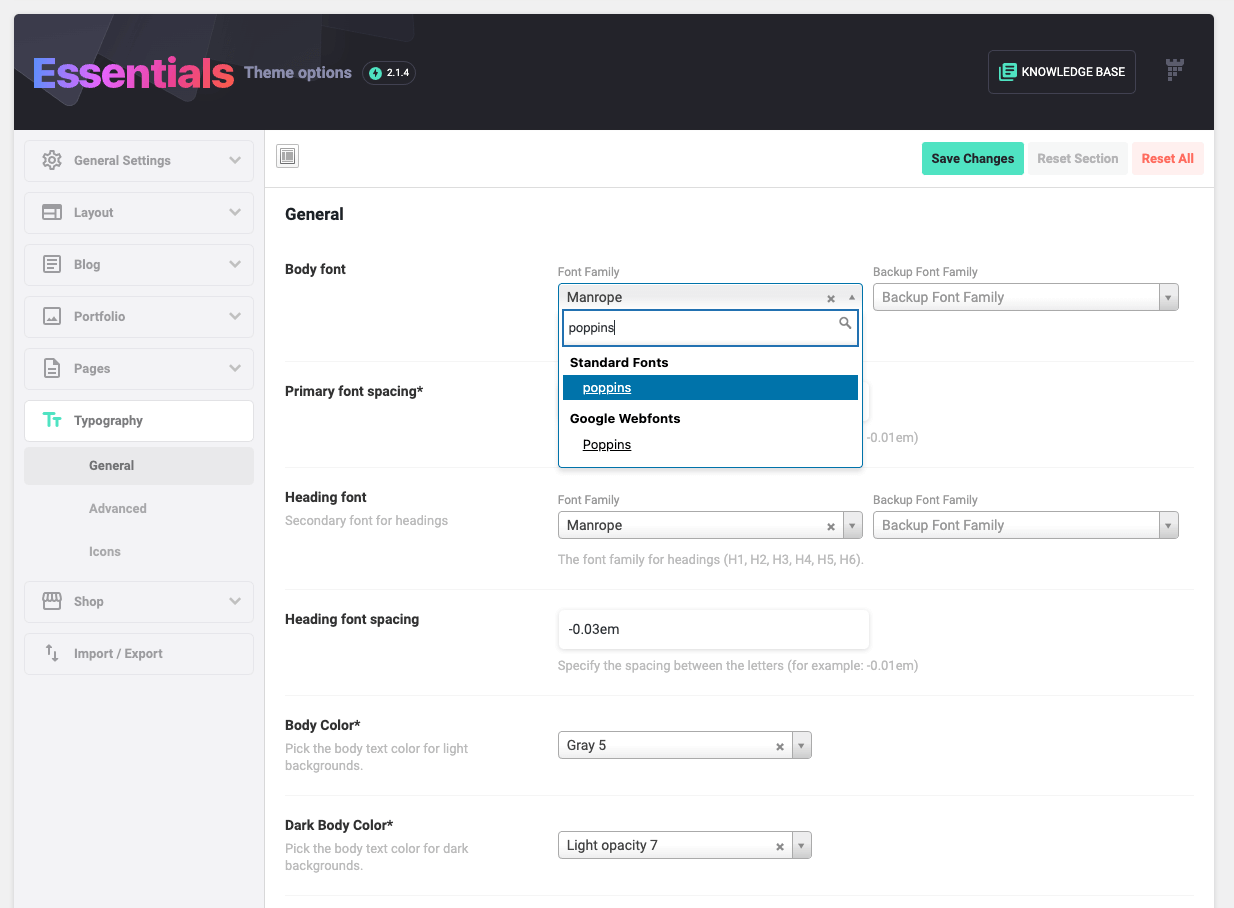Open General Settings gear icon
The height and width of the screenshot is (908, 1234).
pos(52,160)
